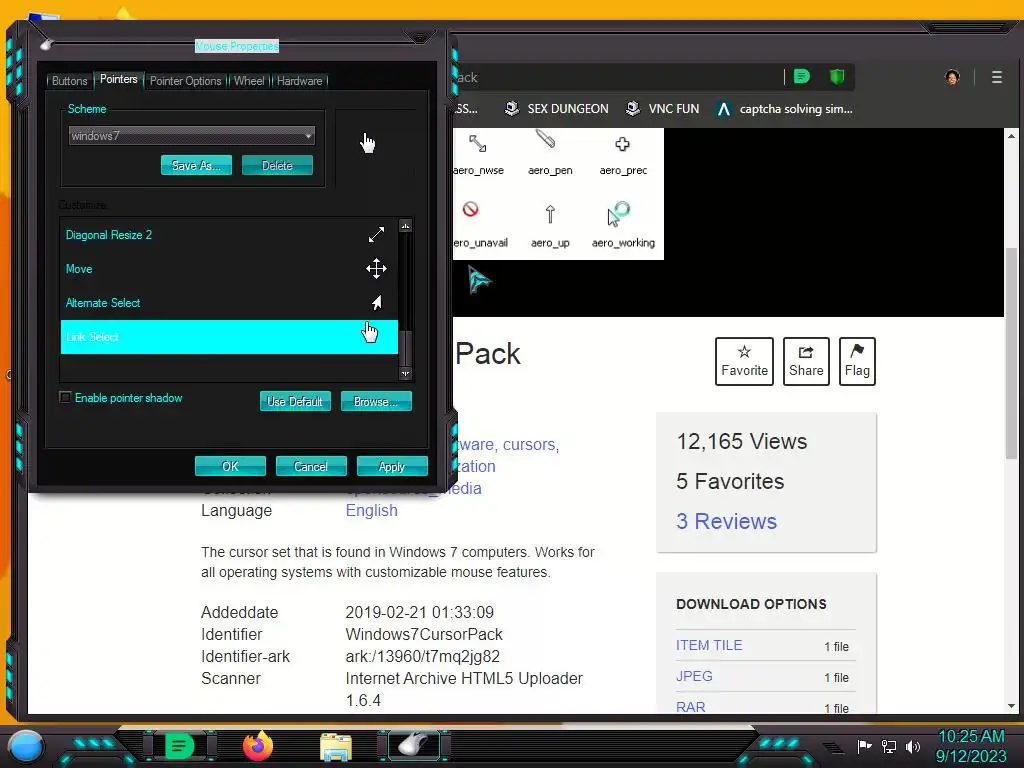Open the Wheel tab

tap(249, 81)
